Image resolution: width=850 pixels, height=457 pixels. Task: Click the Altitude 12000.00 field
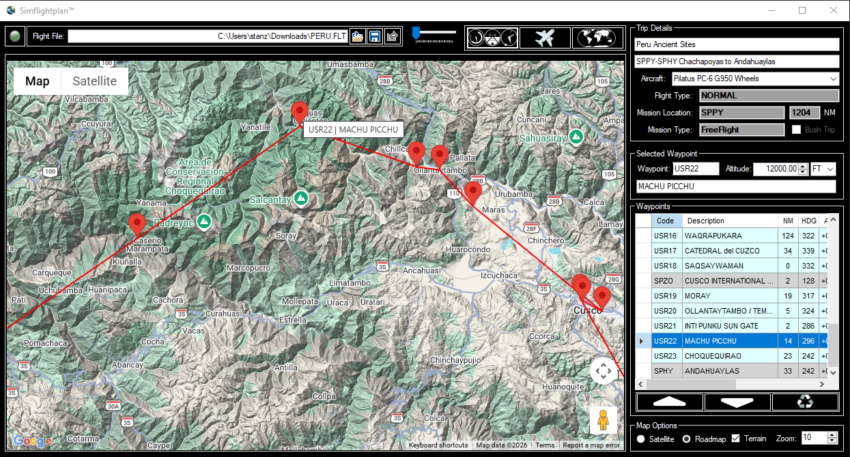[776, 169]
